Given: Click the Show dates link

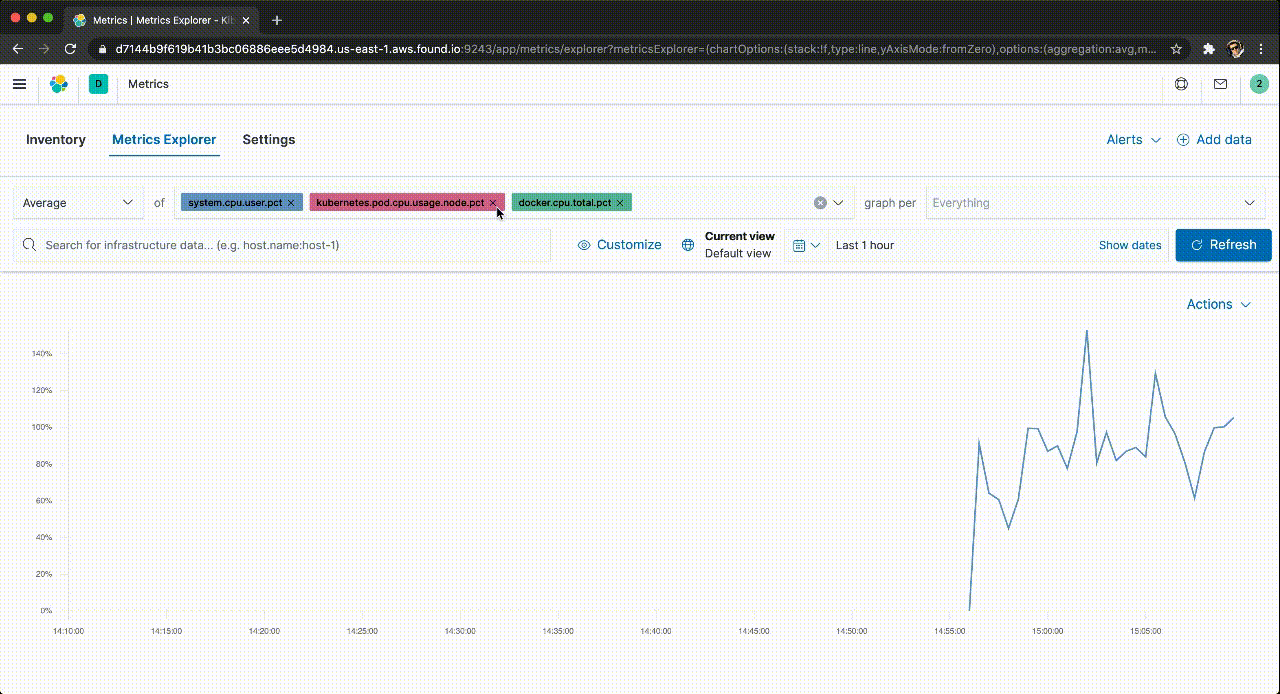Looking at the screenshot, I should 1129,245.
